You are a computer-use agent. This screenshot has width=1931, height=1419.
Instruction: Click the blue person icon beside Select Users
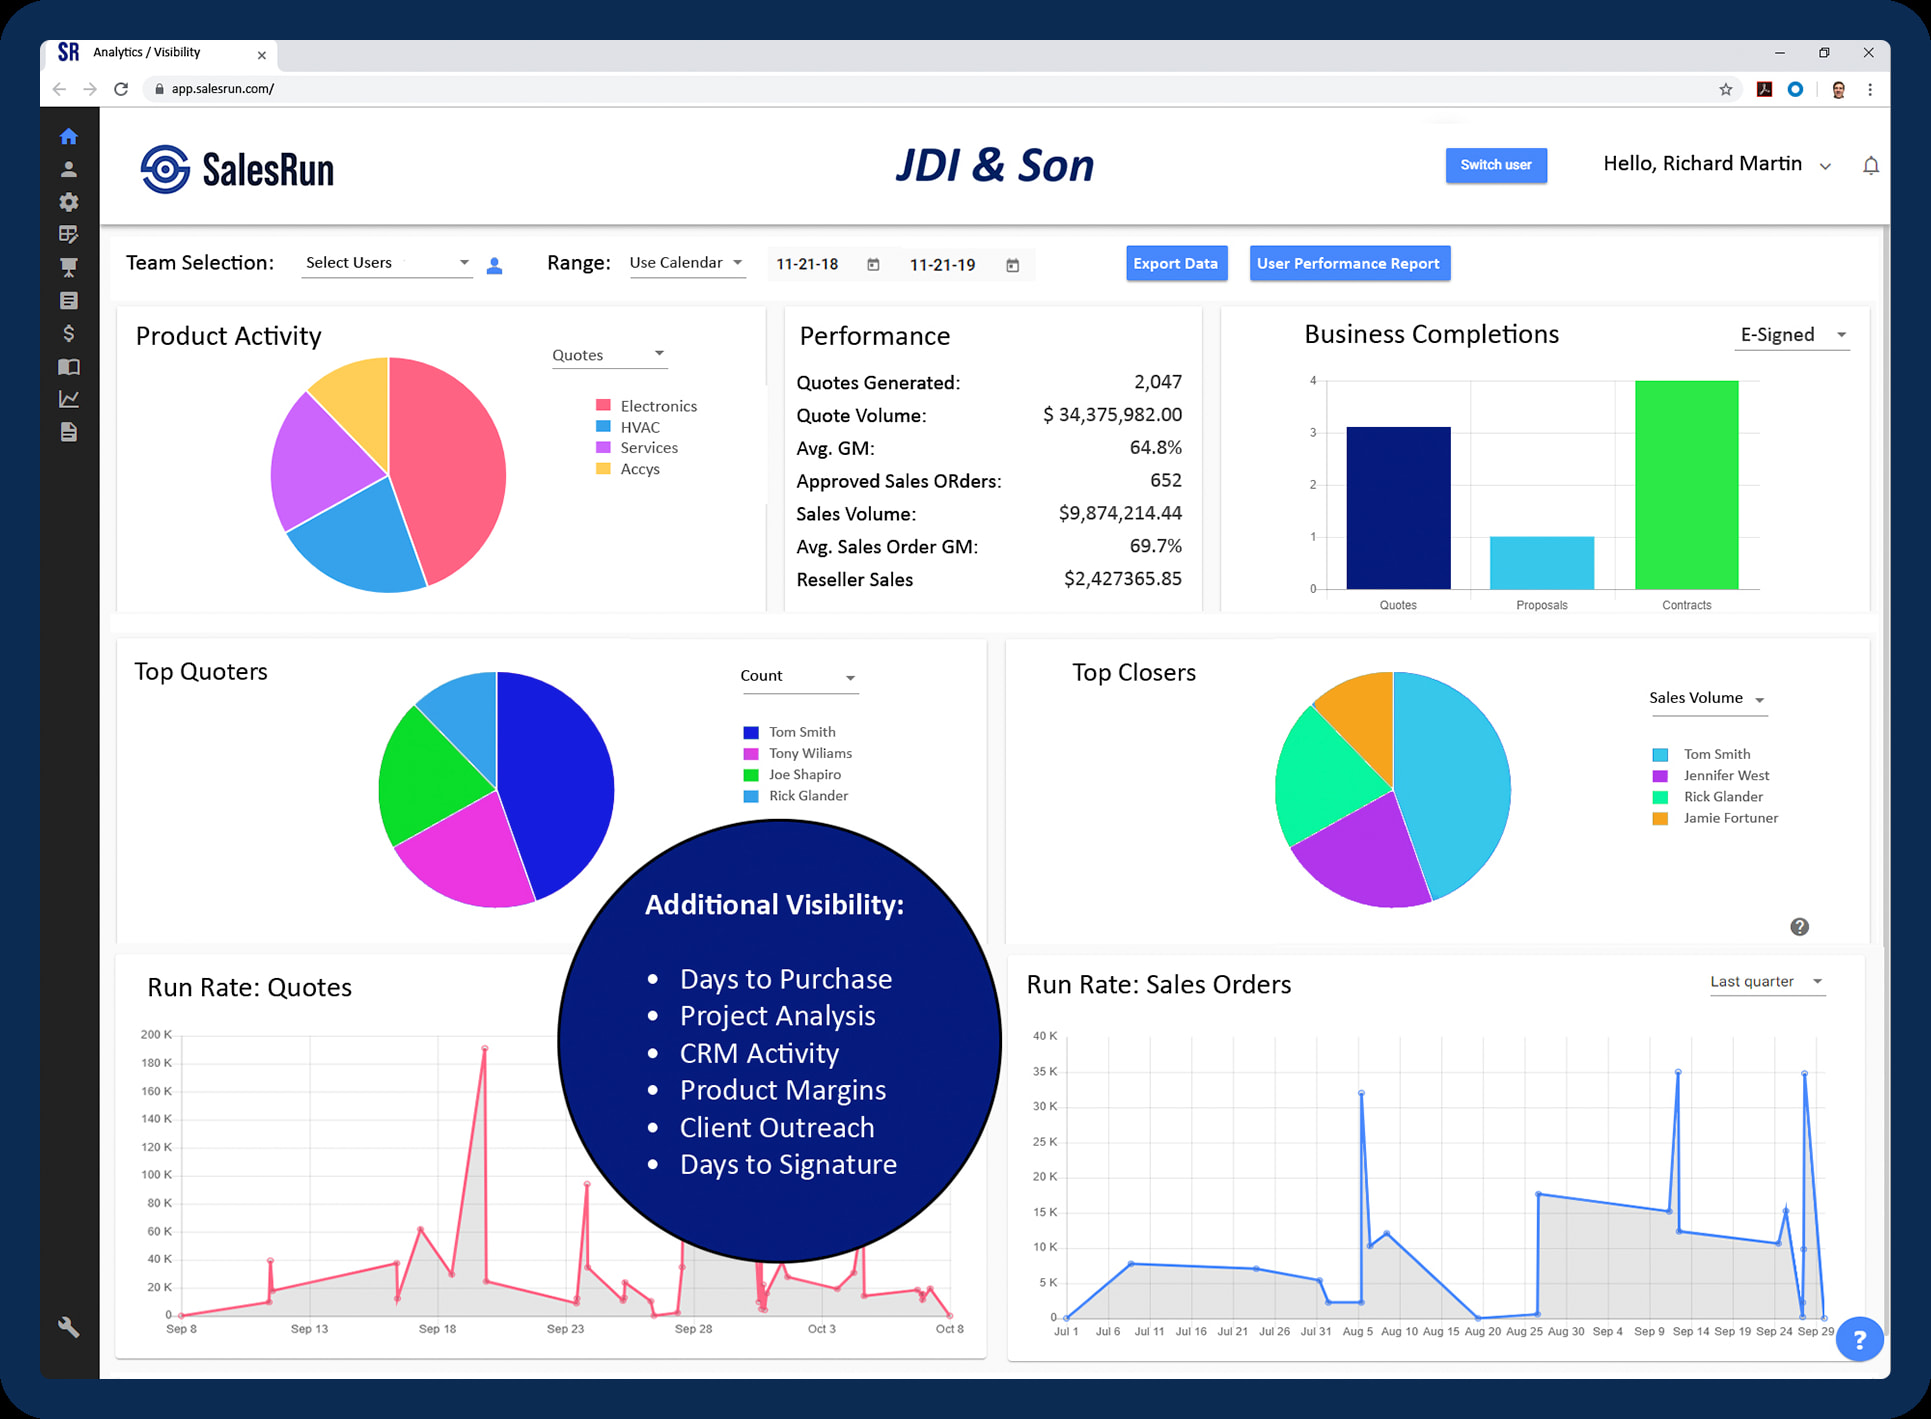coord(494,265)
